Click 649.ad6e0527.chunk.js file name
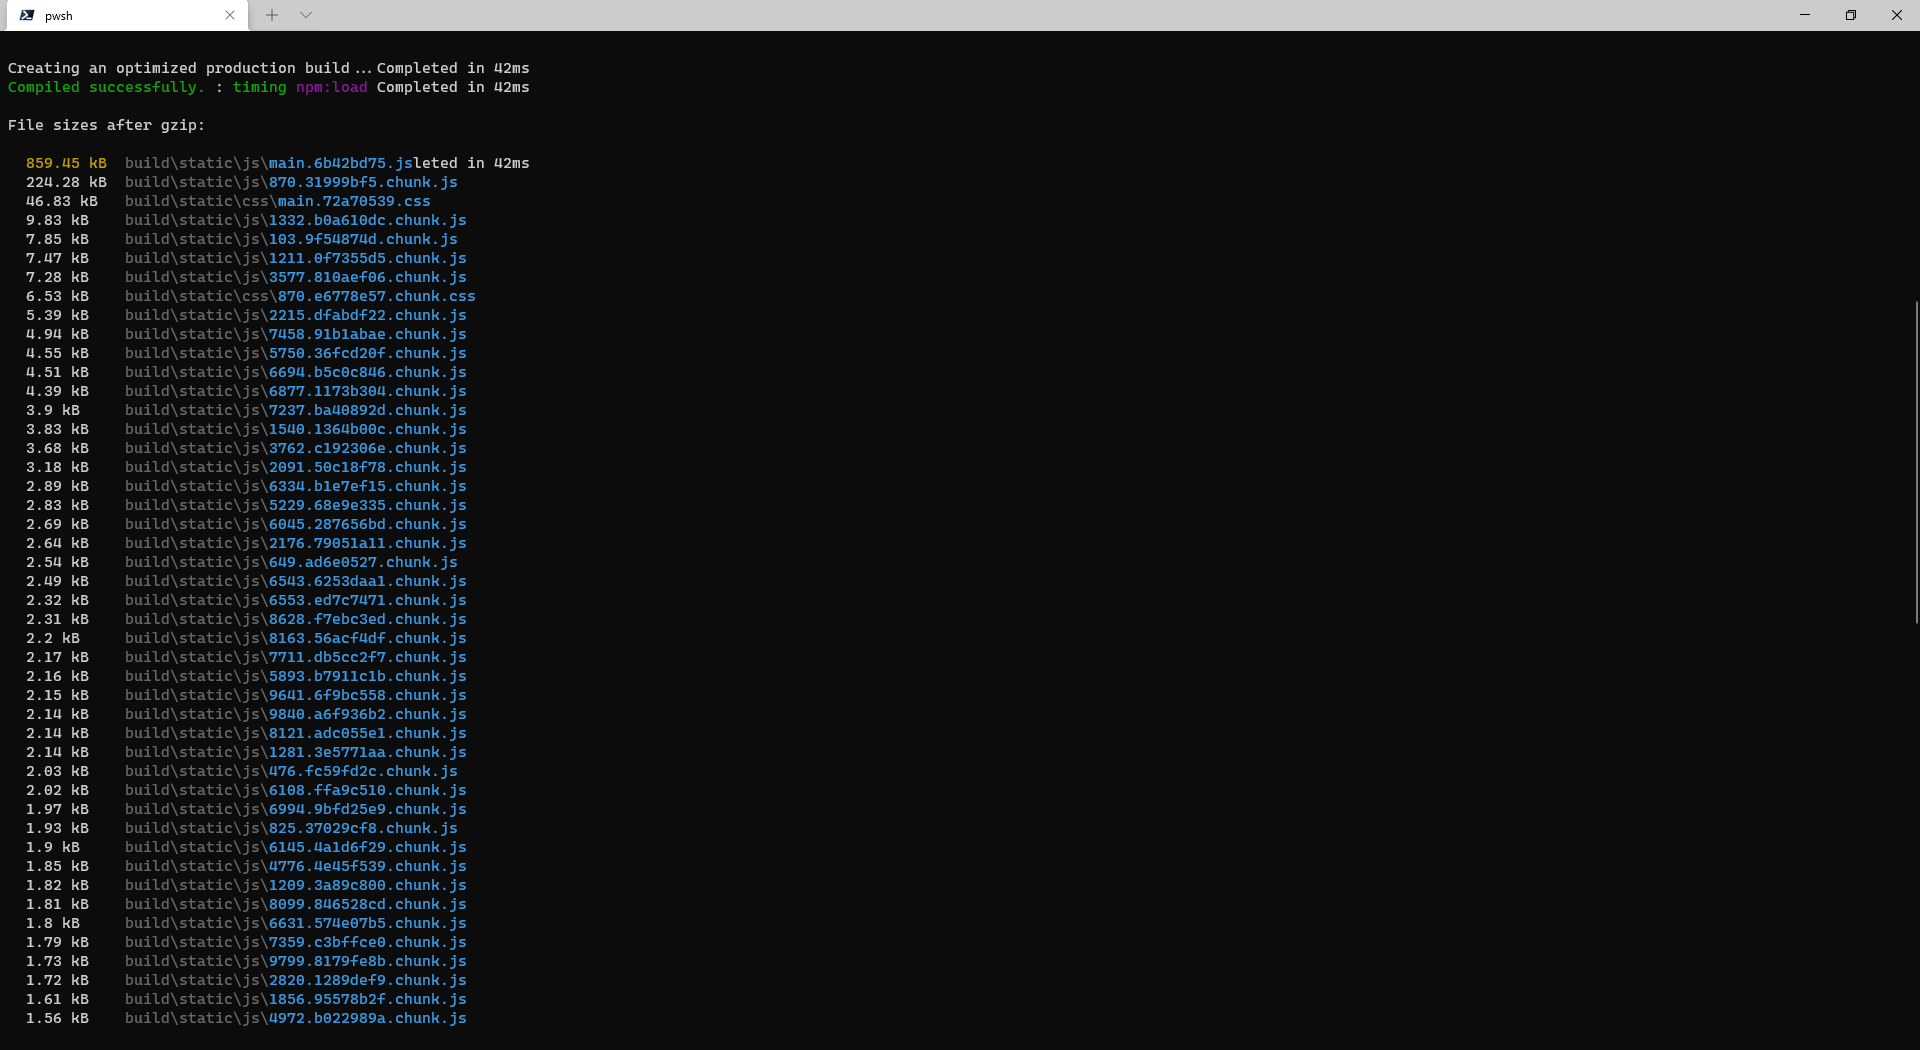This screenshot has height=1050, width=1920. click(363, 562)
